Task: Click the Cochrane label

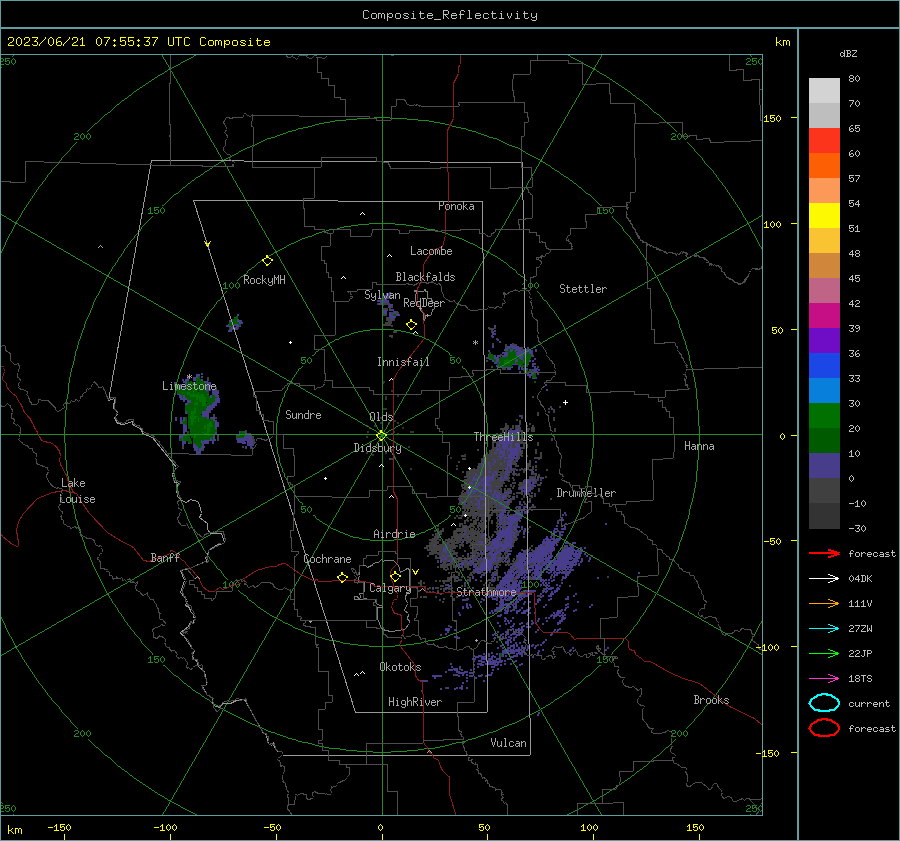Action: [x=327, y=559]
